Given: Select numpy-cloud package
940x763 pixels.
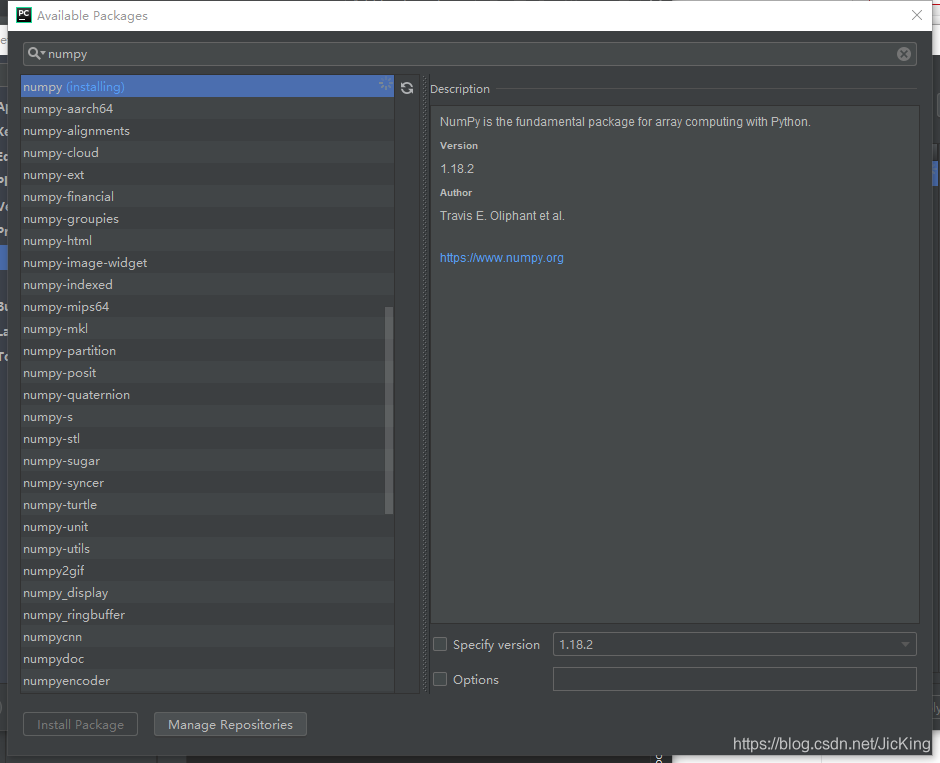Looking at the screenshot, I should pos(207,153).
